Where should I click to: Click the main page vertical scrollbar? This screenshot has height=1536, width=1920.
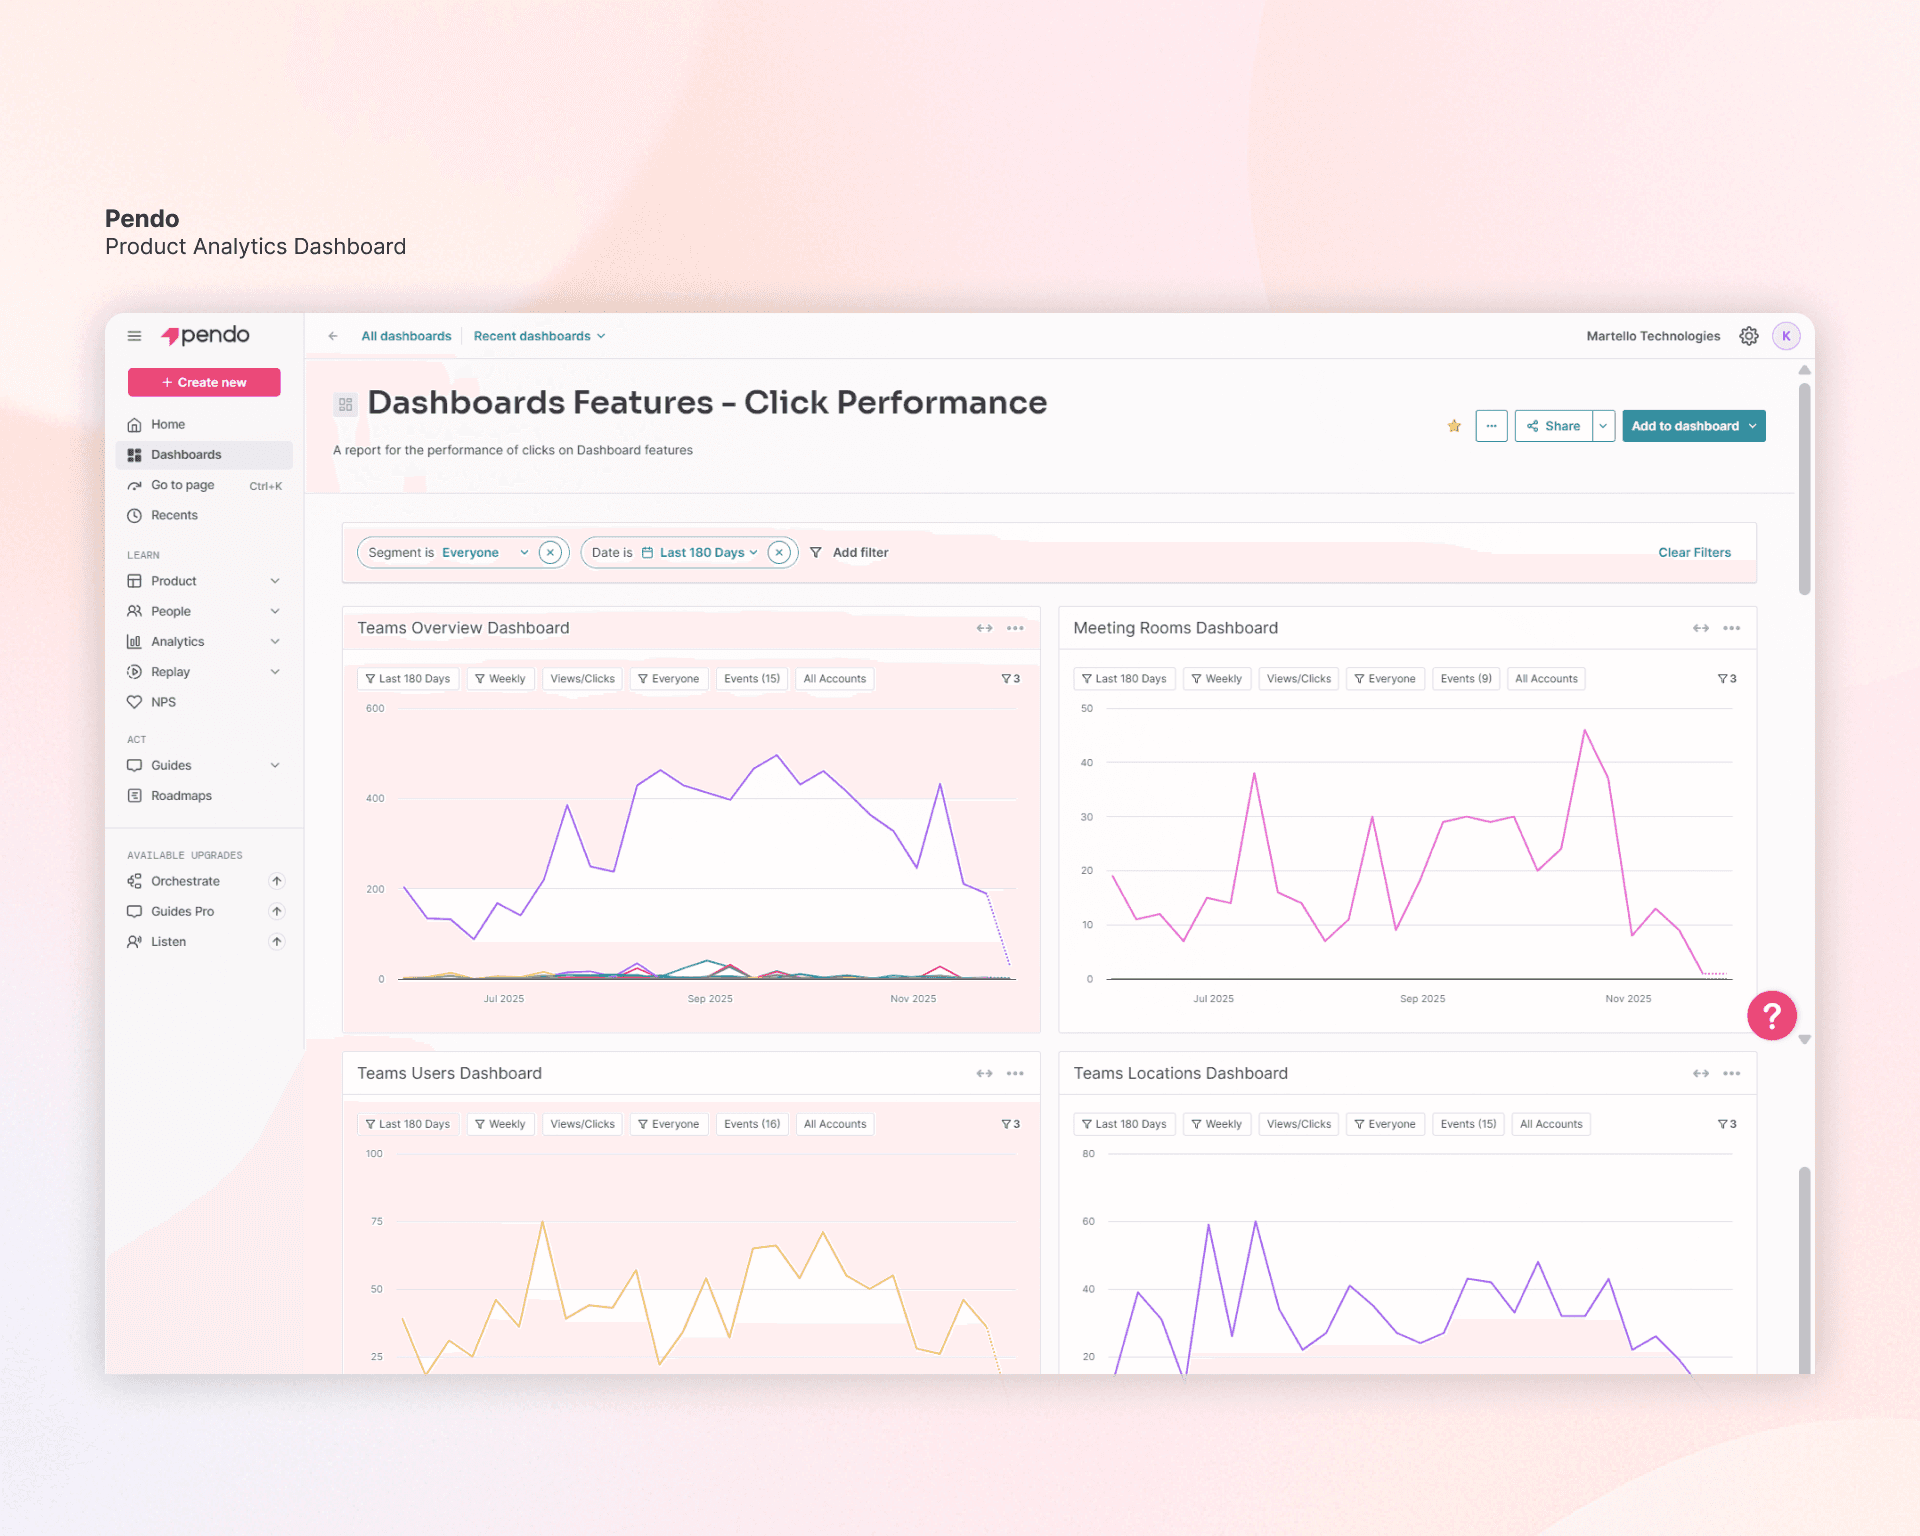[x=1804, y=490]
